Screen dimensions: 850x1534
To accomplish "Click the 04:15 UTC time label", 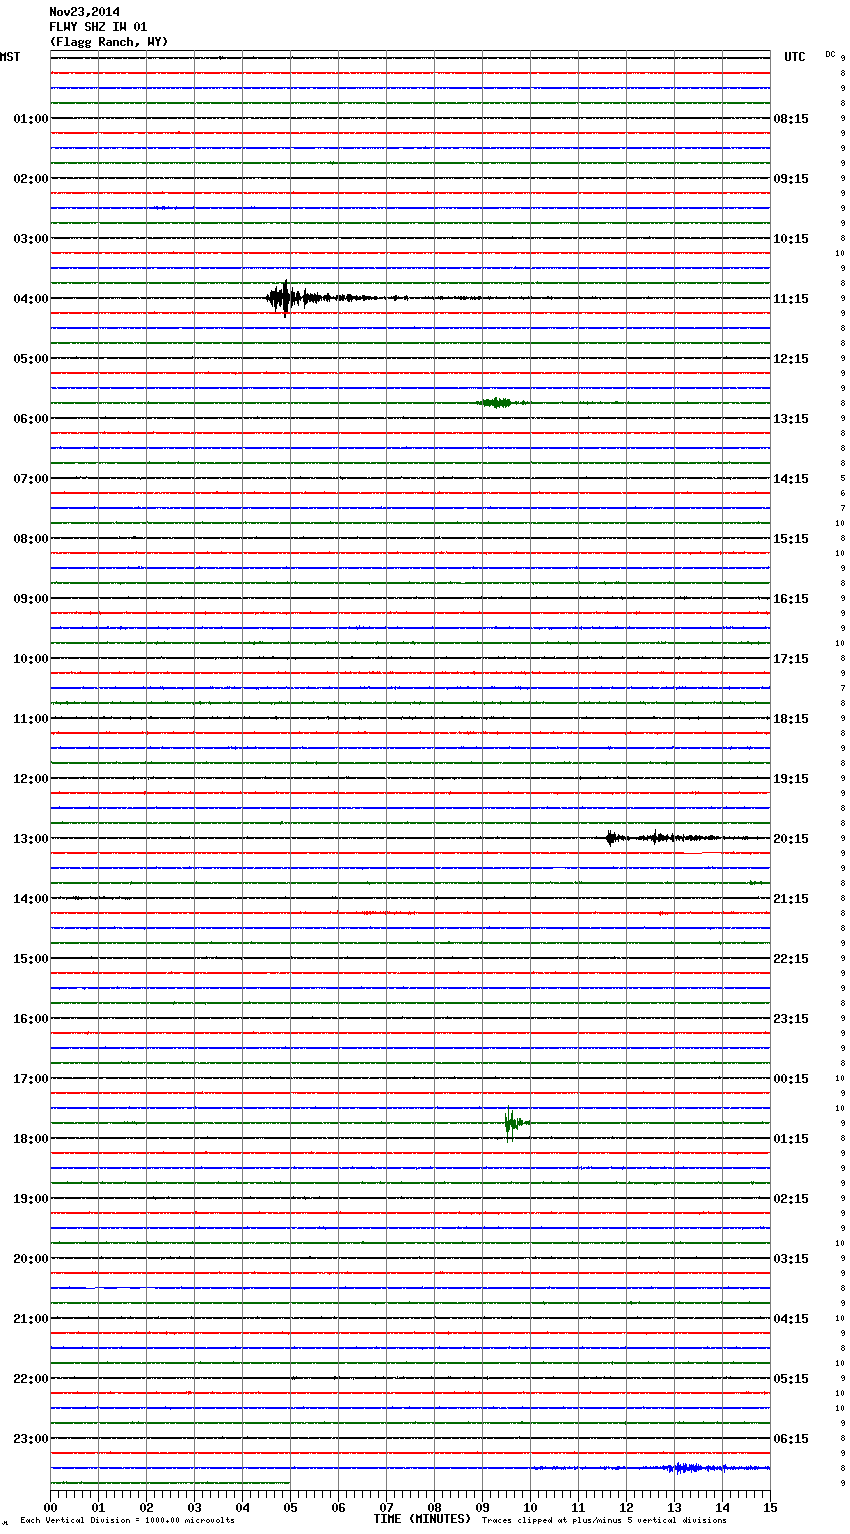I will coord(791,1319).
